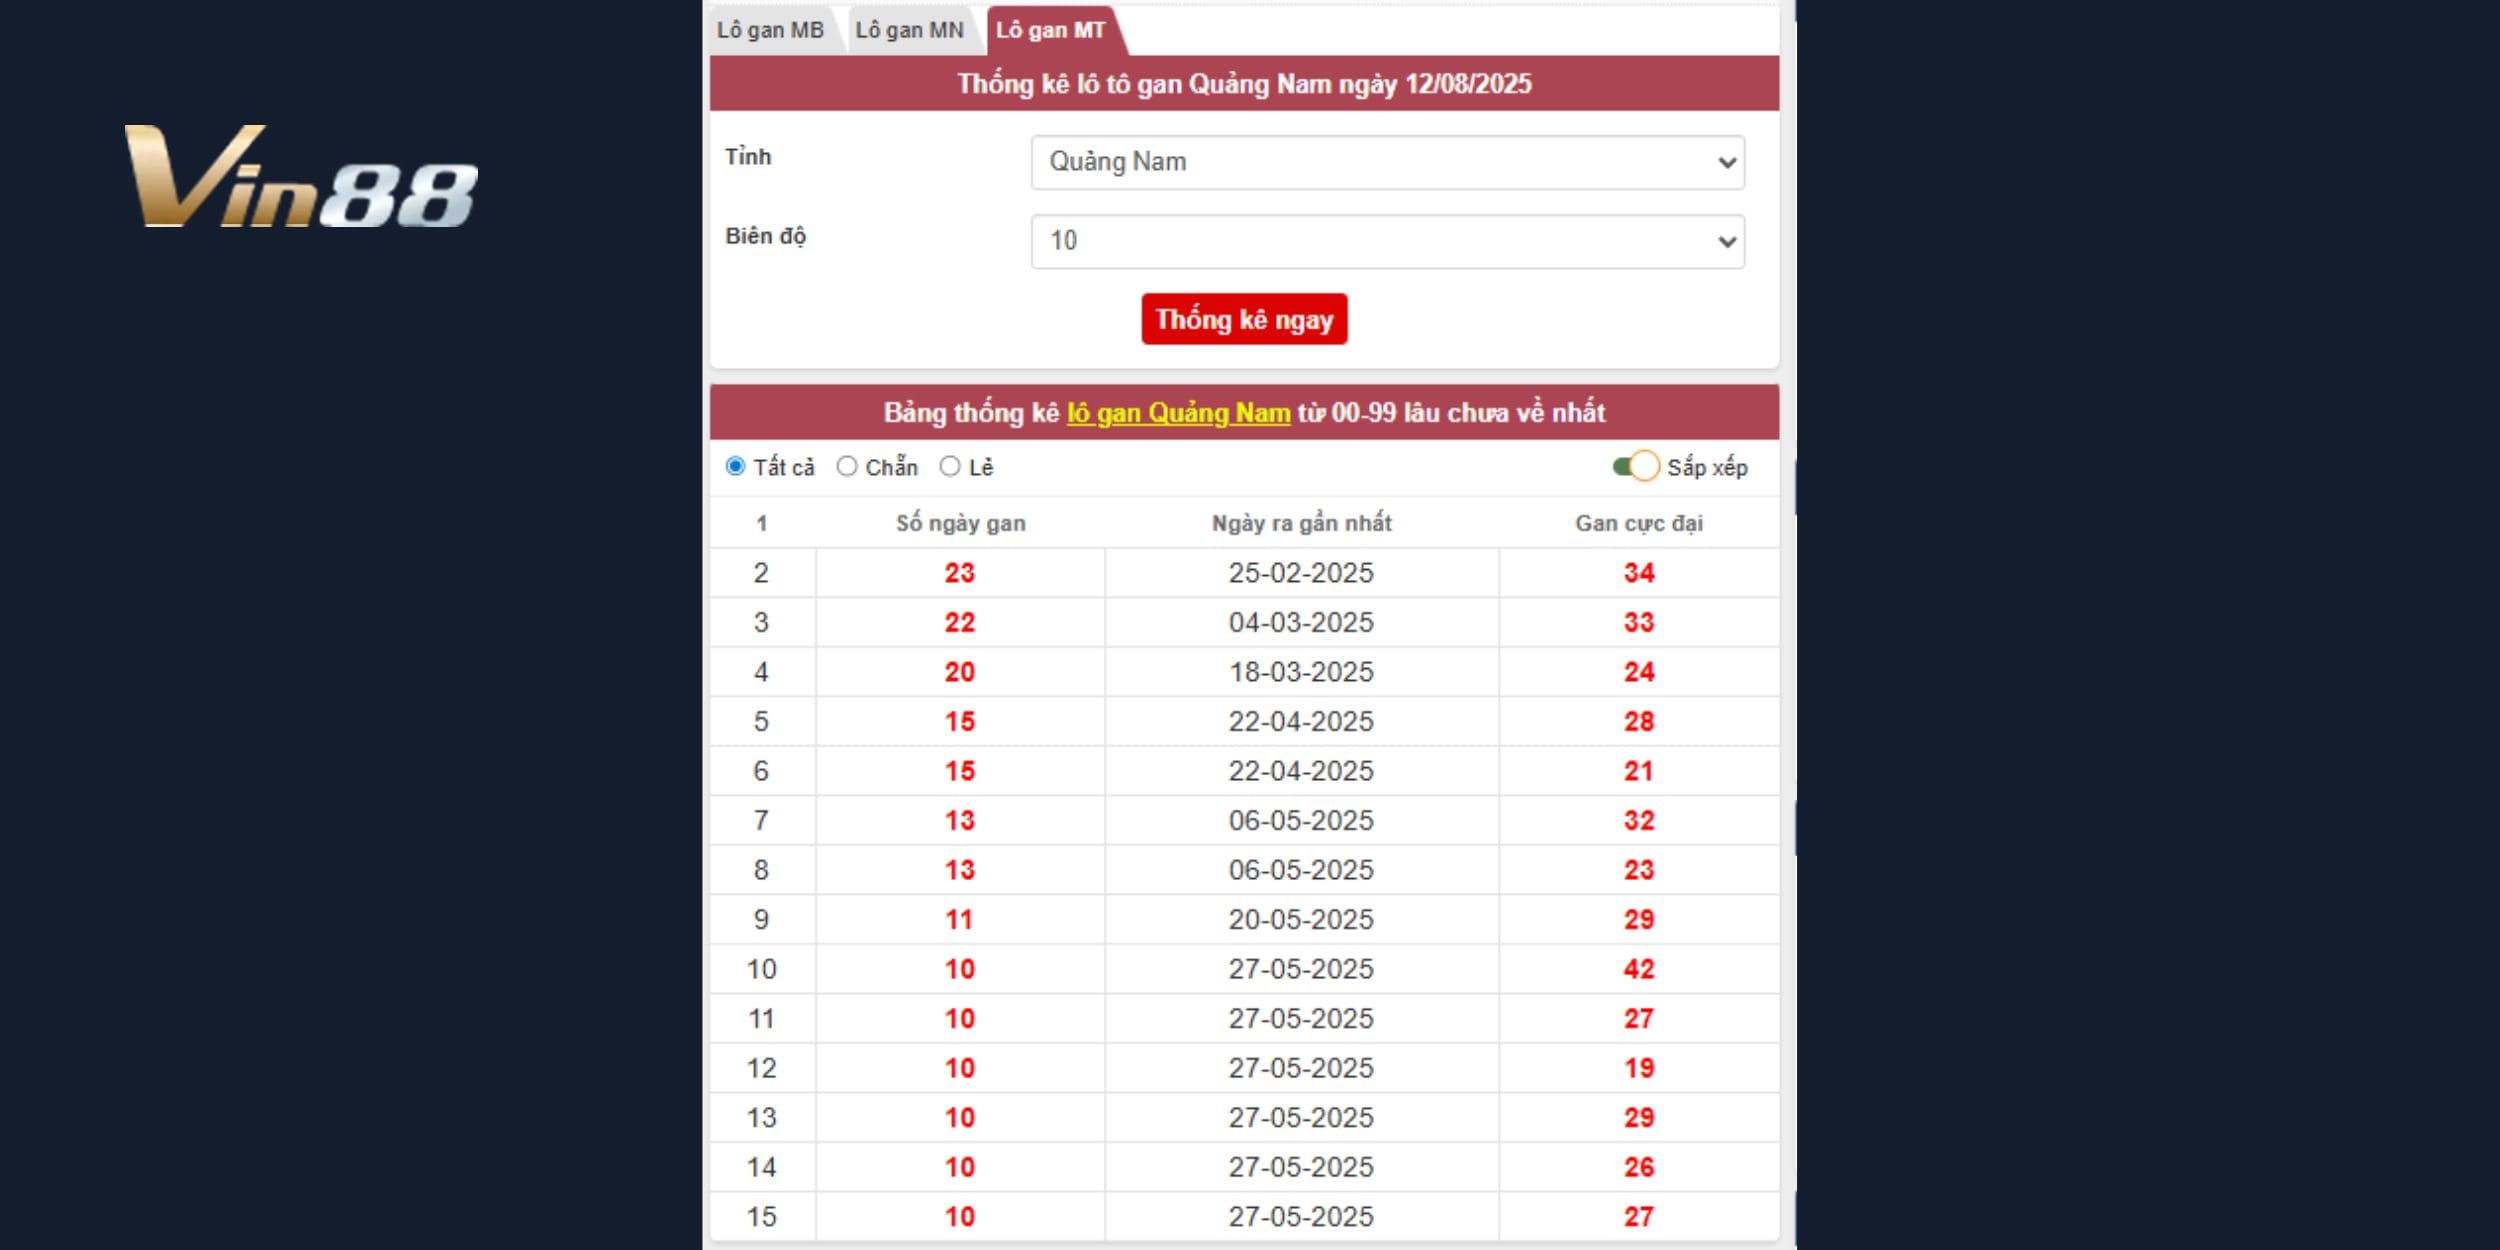The image size is (2500, 1250).
Task: Click gan value 22 in row 3
Action: (960, 622)
